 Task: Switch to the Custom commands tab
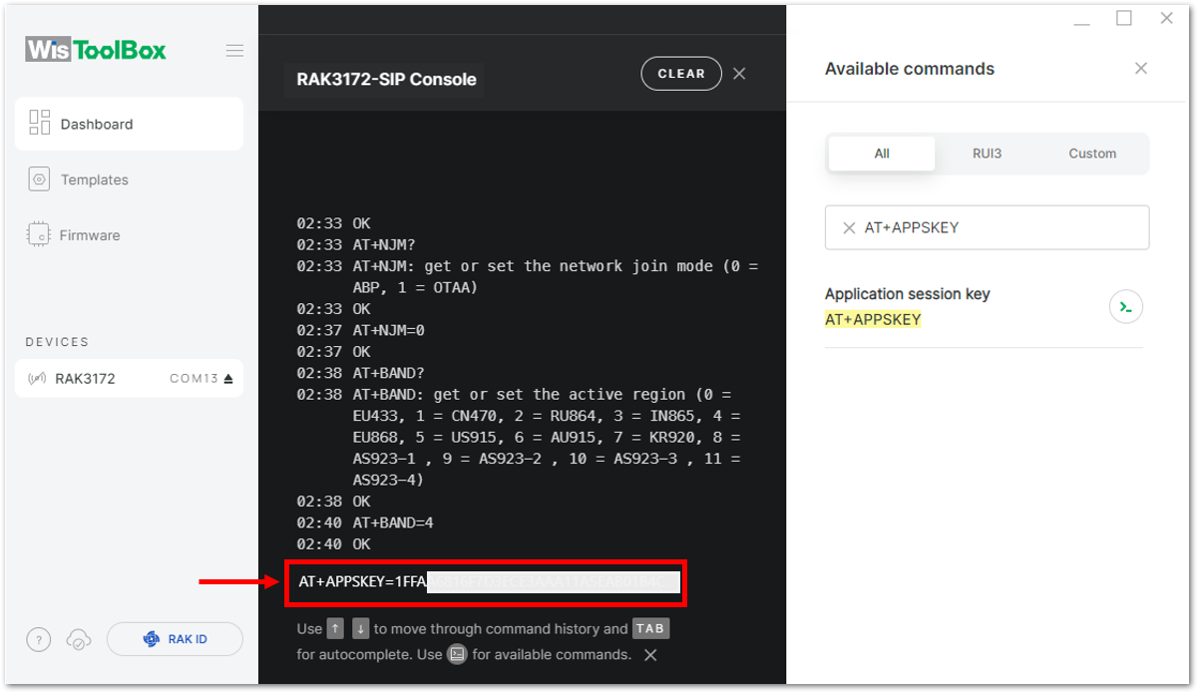(1093, 154)
